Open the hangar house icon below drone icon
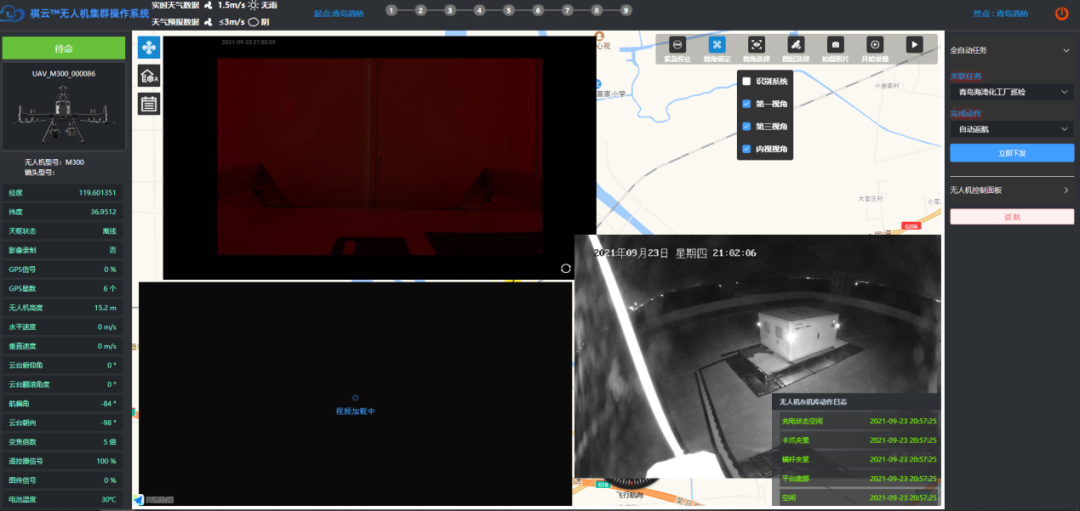1080x511 pixels. (148, 75)
